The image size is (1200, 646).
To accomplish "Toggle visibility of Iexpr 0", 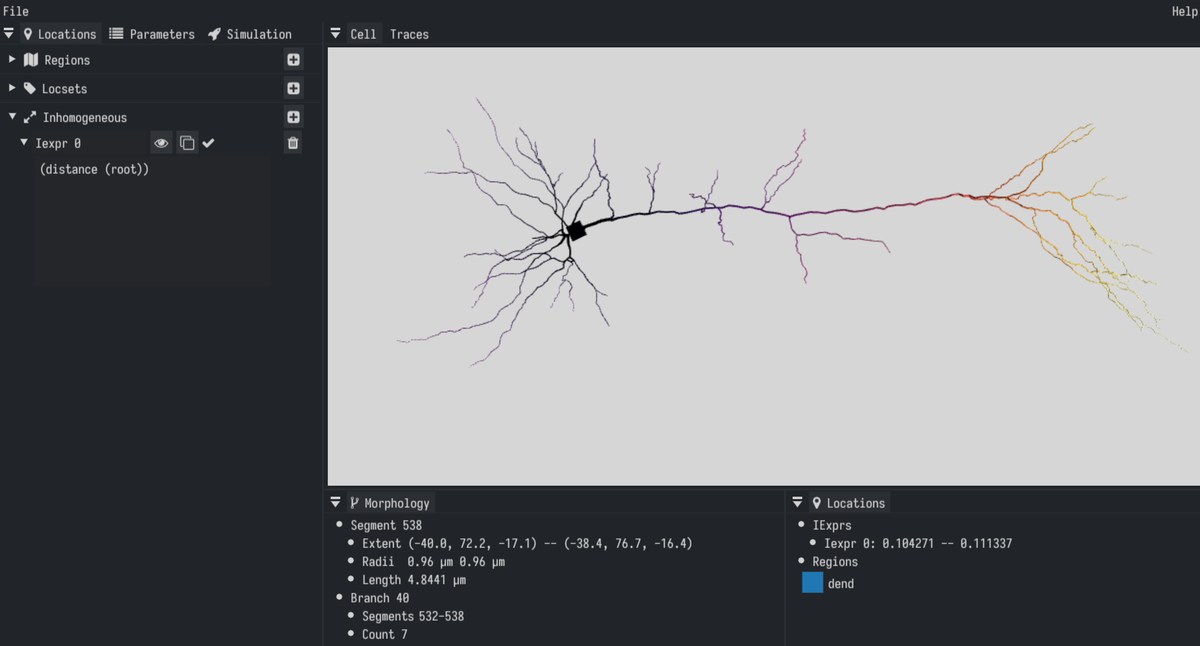I will 161,143.
